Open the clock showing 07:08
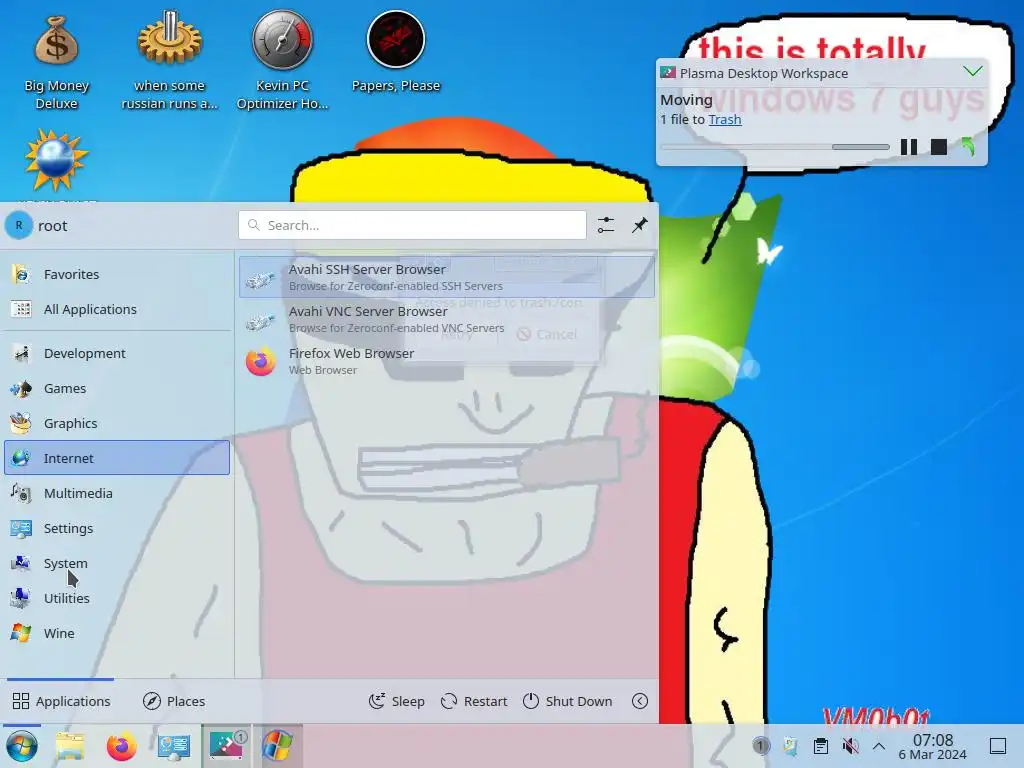1024x768 pixels. click(x=933, y=746)
